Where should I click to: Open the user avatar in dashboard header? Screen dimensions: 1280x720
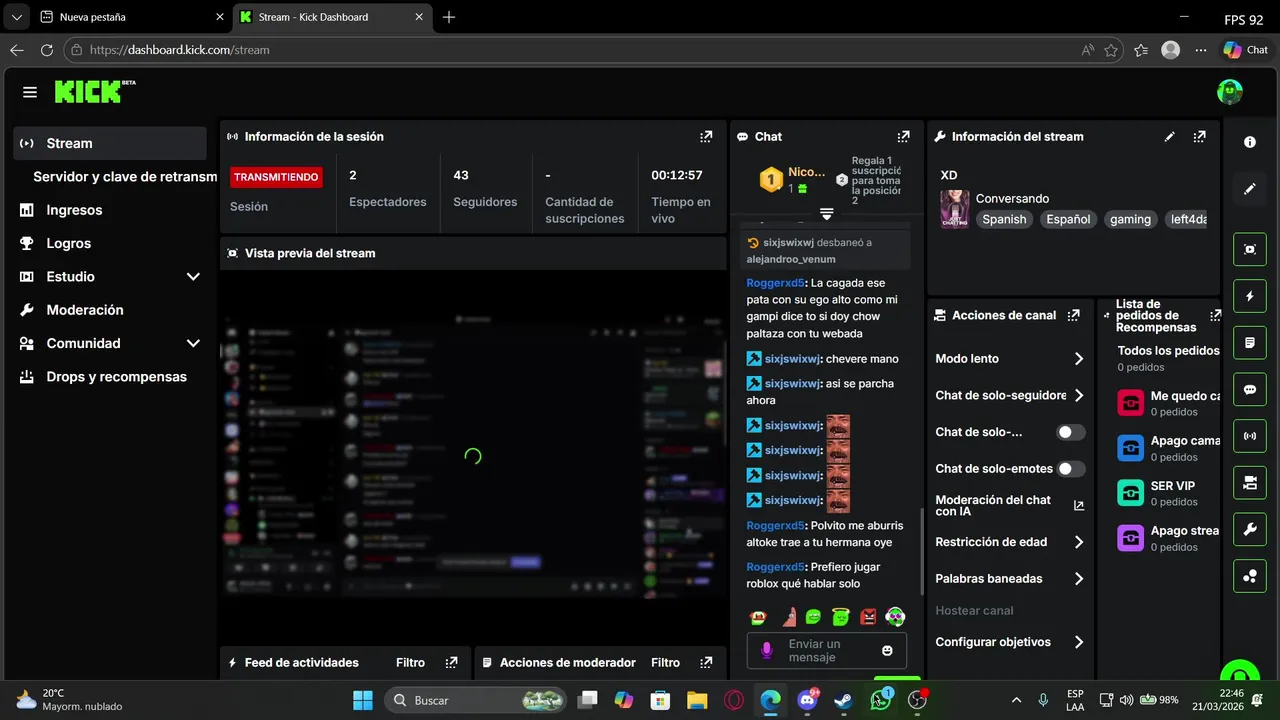(x=1230, y=92)
